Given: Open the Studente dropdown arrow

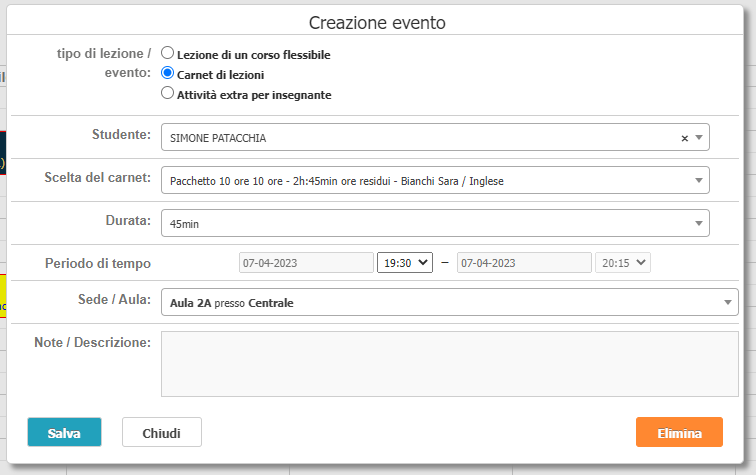Looking at the screenshot, I should click(699, 137).
